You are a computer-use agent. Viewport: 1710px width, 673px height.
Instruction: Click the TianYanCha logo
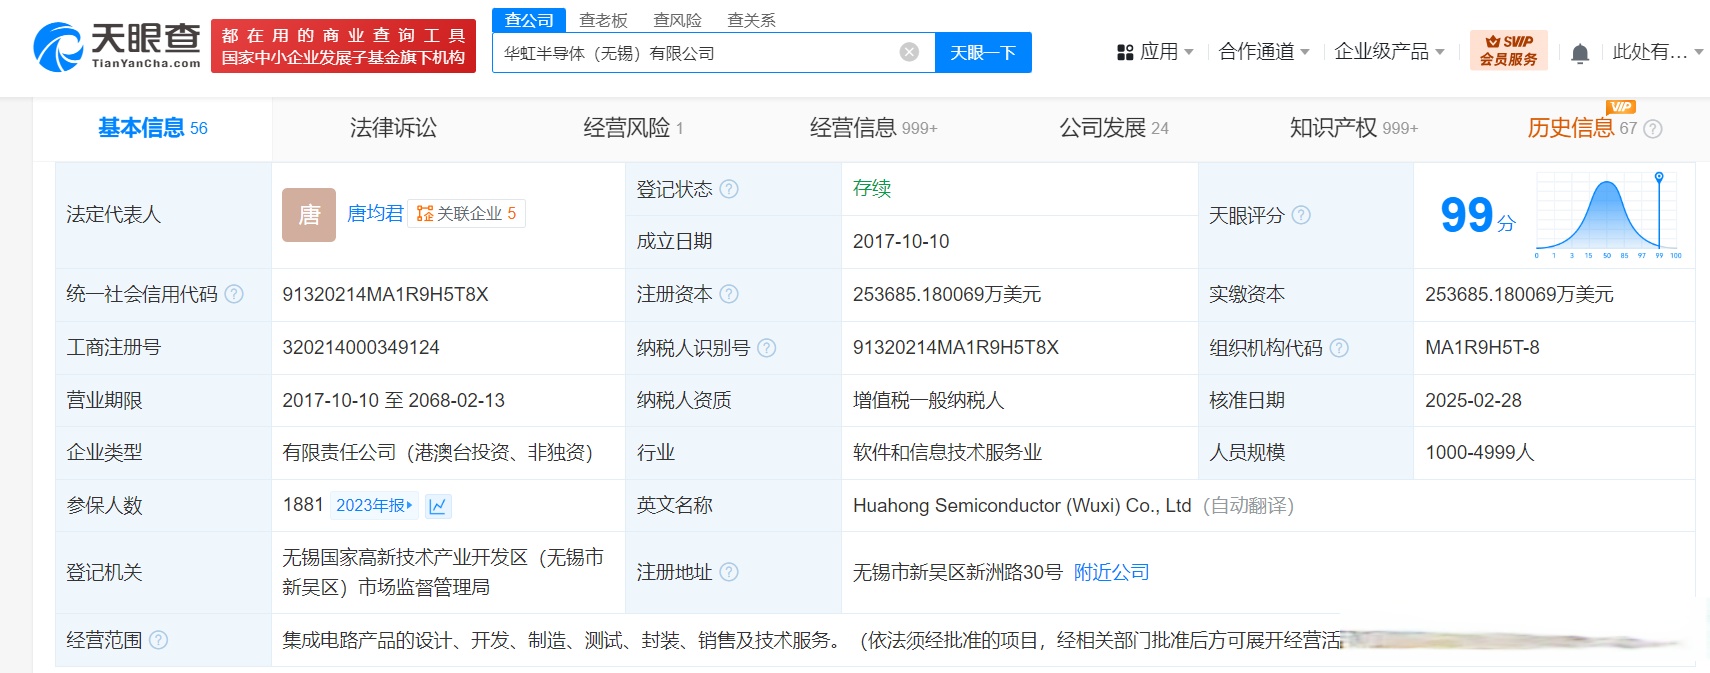click(117, 46)
